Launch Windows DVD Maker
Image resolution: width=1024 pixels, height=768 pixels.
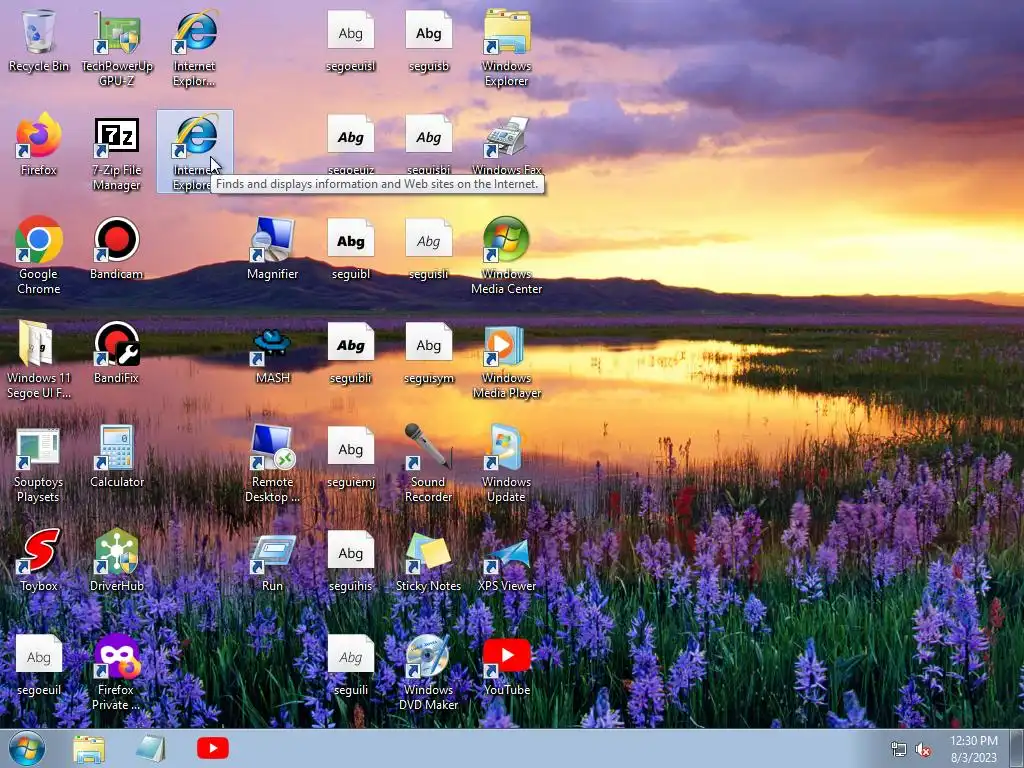[x=428, y=671]
